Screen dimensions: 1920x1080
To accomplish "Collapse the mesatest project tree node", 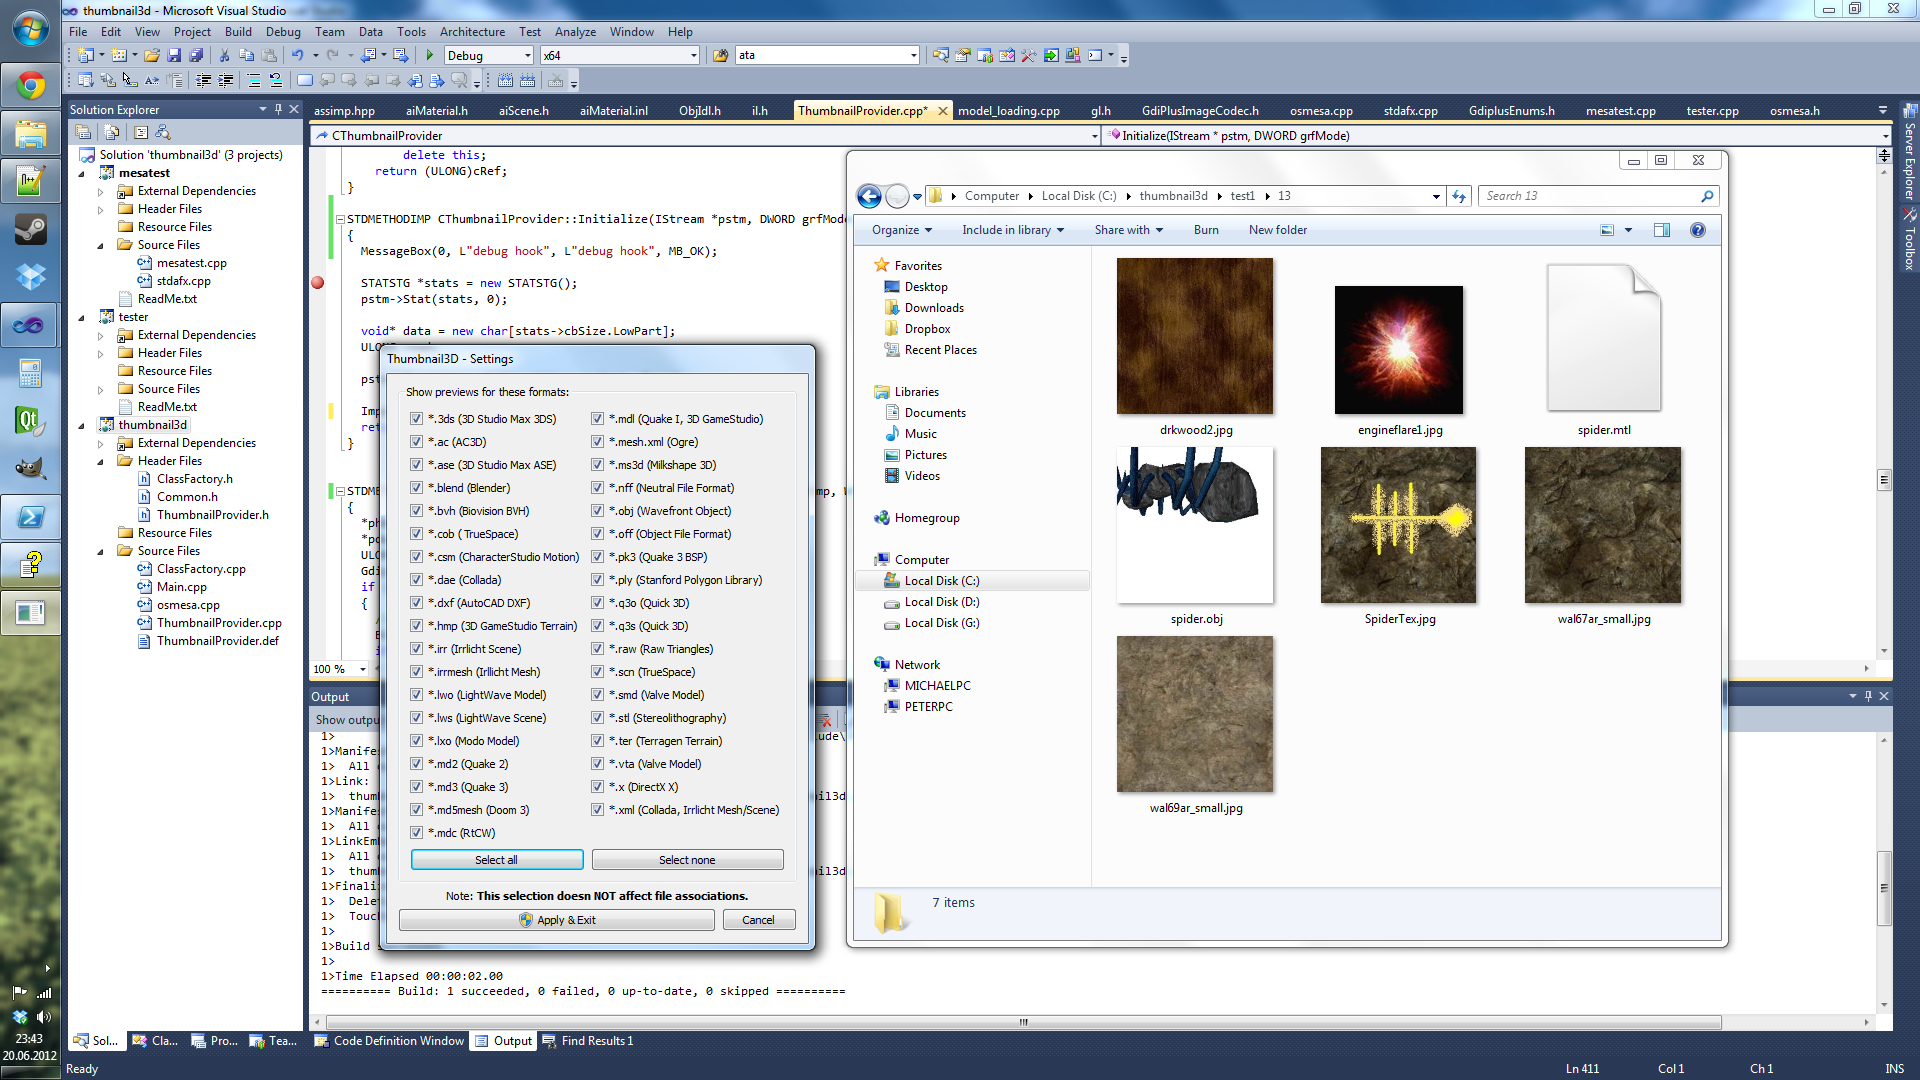I will click(82, 173).
